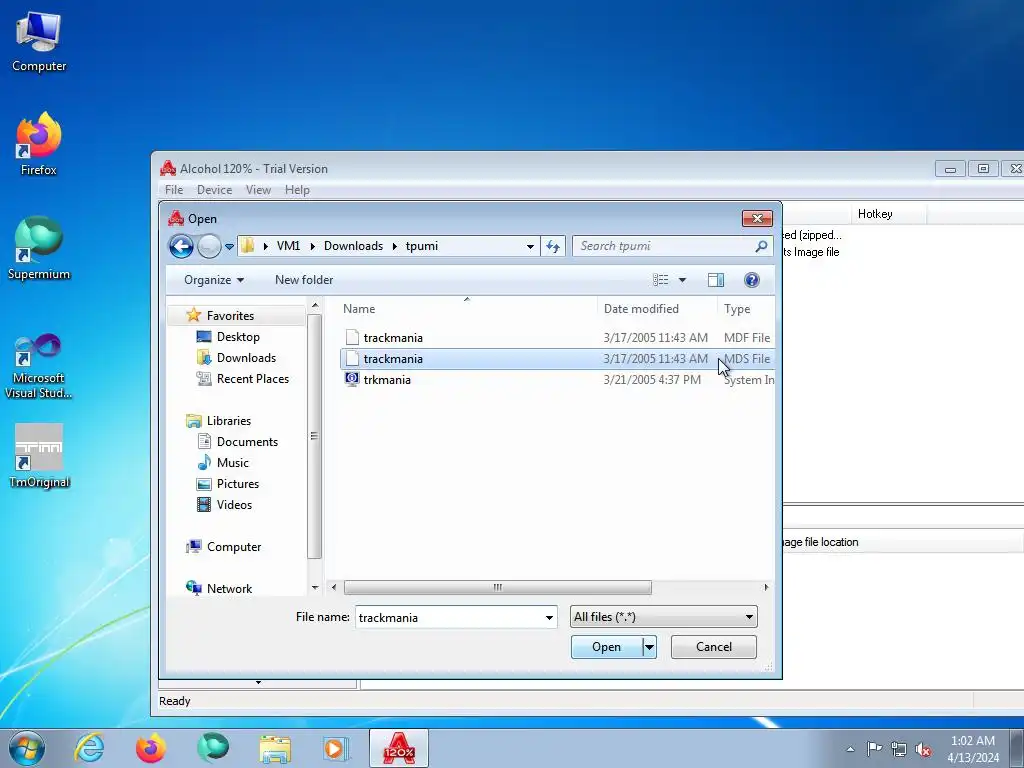The width and height of the screenshot is (1024, 768).
Task: Click the Open button split arrow
Action: (x=649, y=647)
